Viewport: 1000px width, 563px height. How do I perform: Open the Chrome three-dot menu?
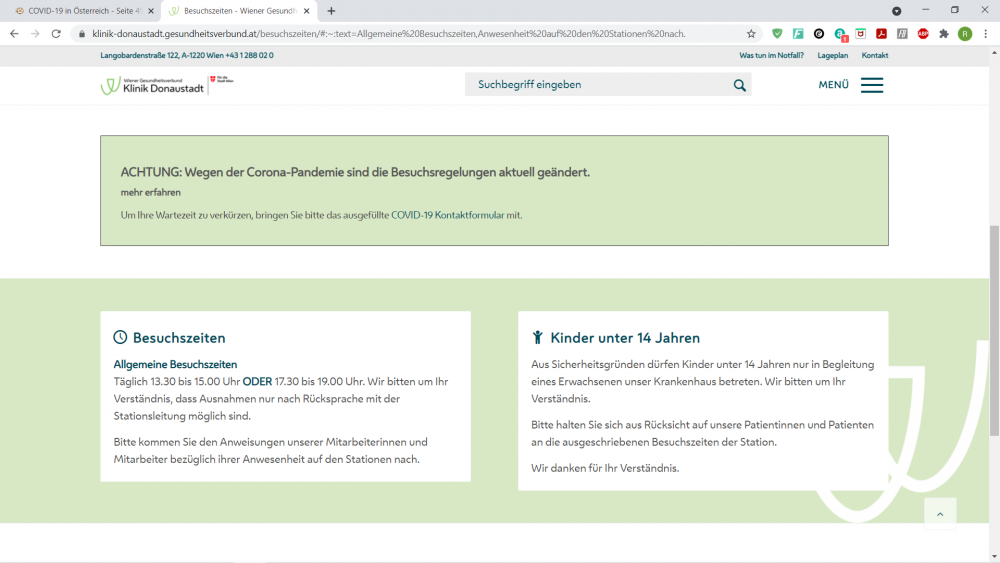click(984, 33)
